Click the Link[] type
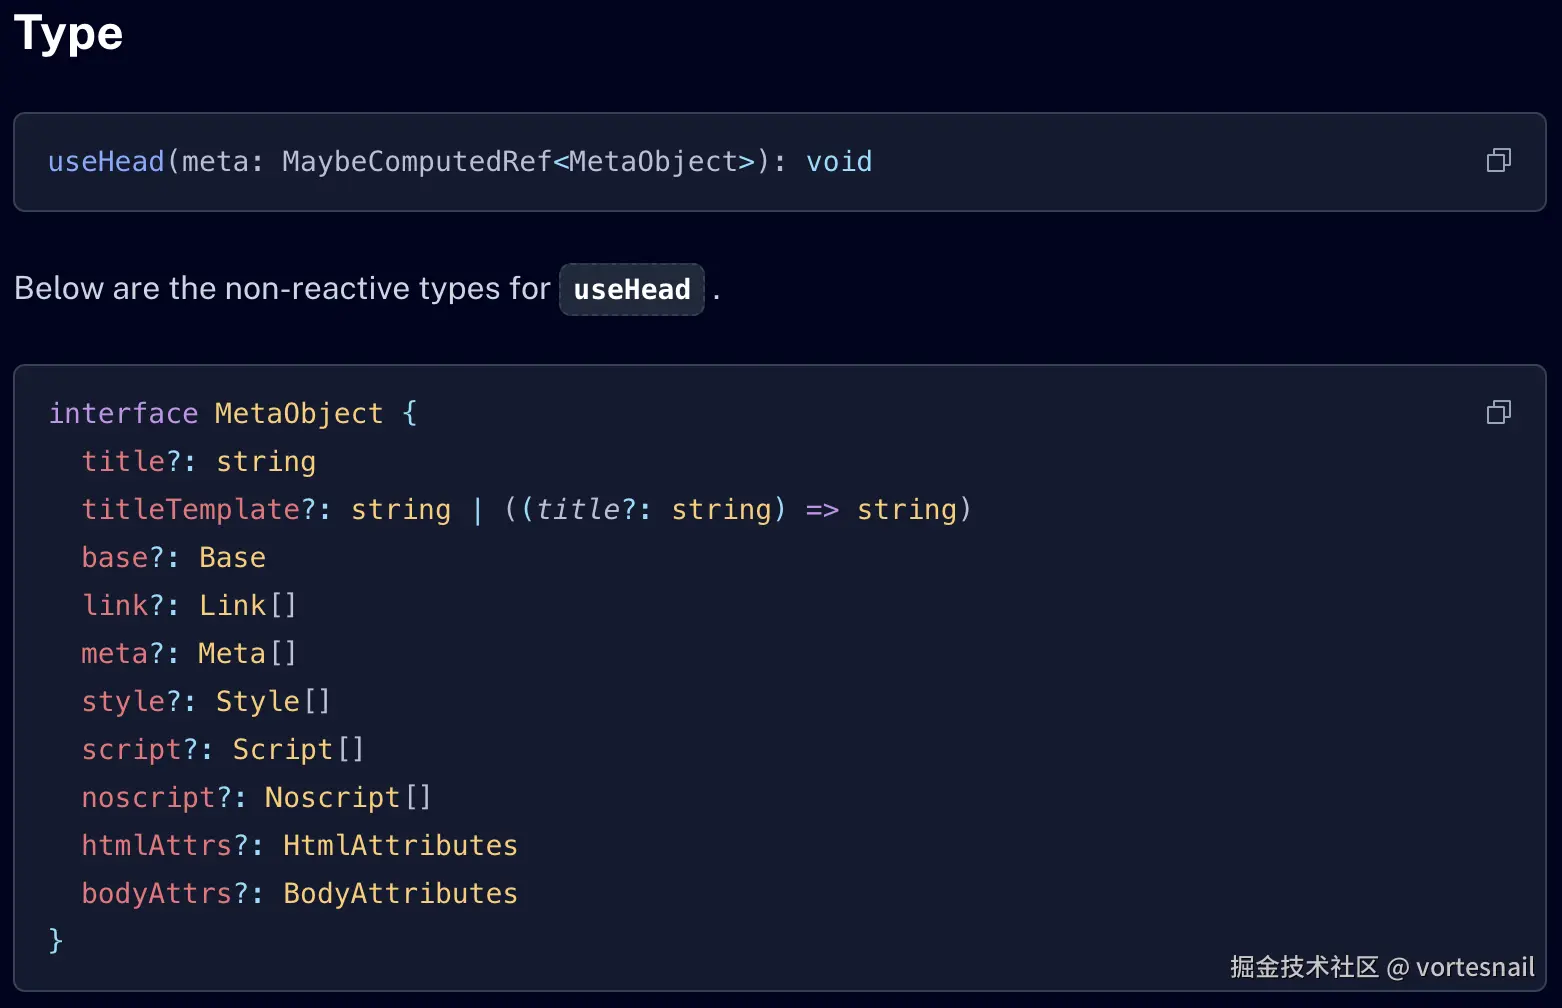Image resolution: width=1562 pixels, height=1008 pixels. [x=247, y=606]
